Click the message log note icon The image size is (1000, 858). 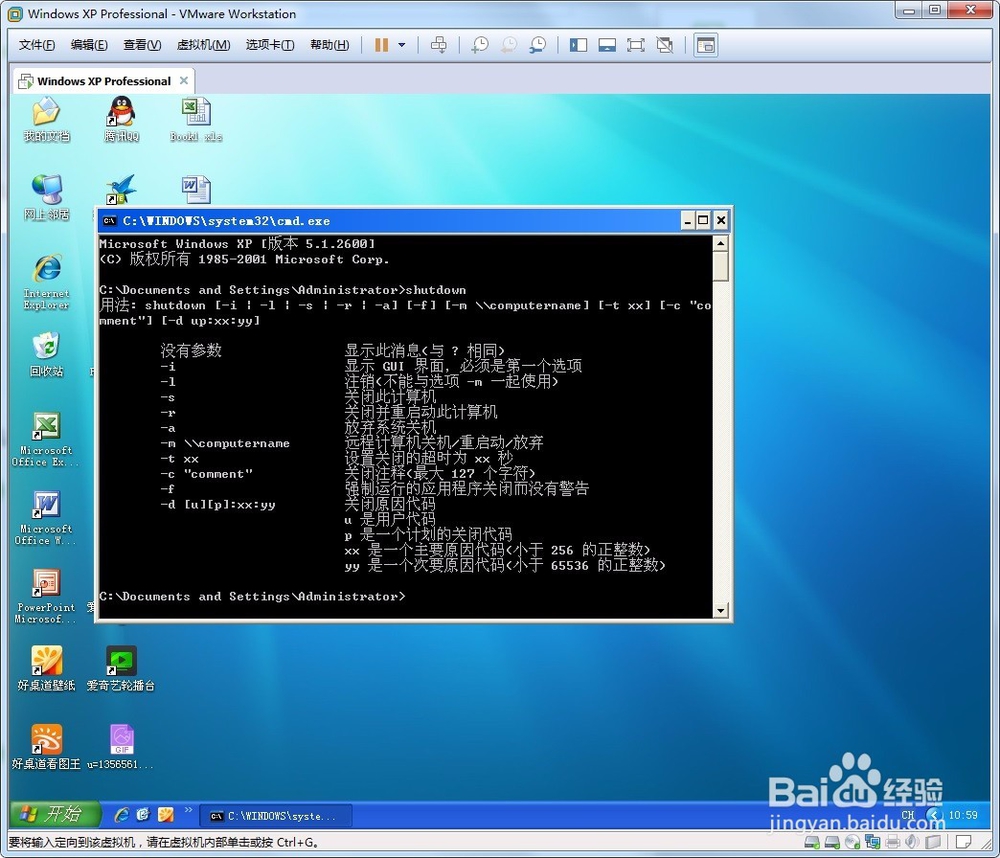964,842
